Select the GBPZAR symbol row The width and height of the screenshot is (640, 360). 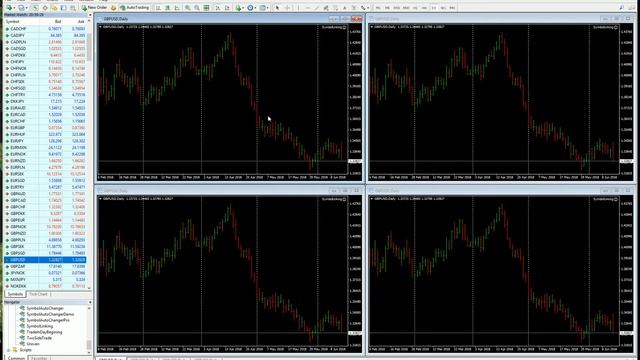tap(45, 266)
